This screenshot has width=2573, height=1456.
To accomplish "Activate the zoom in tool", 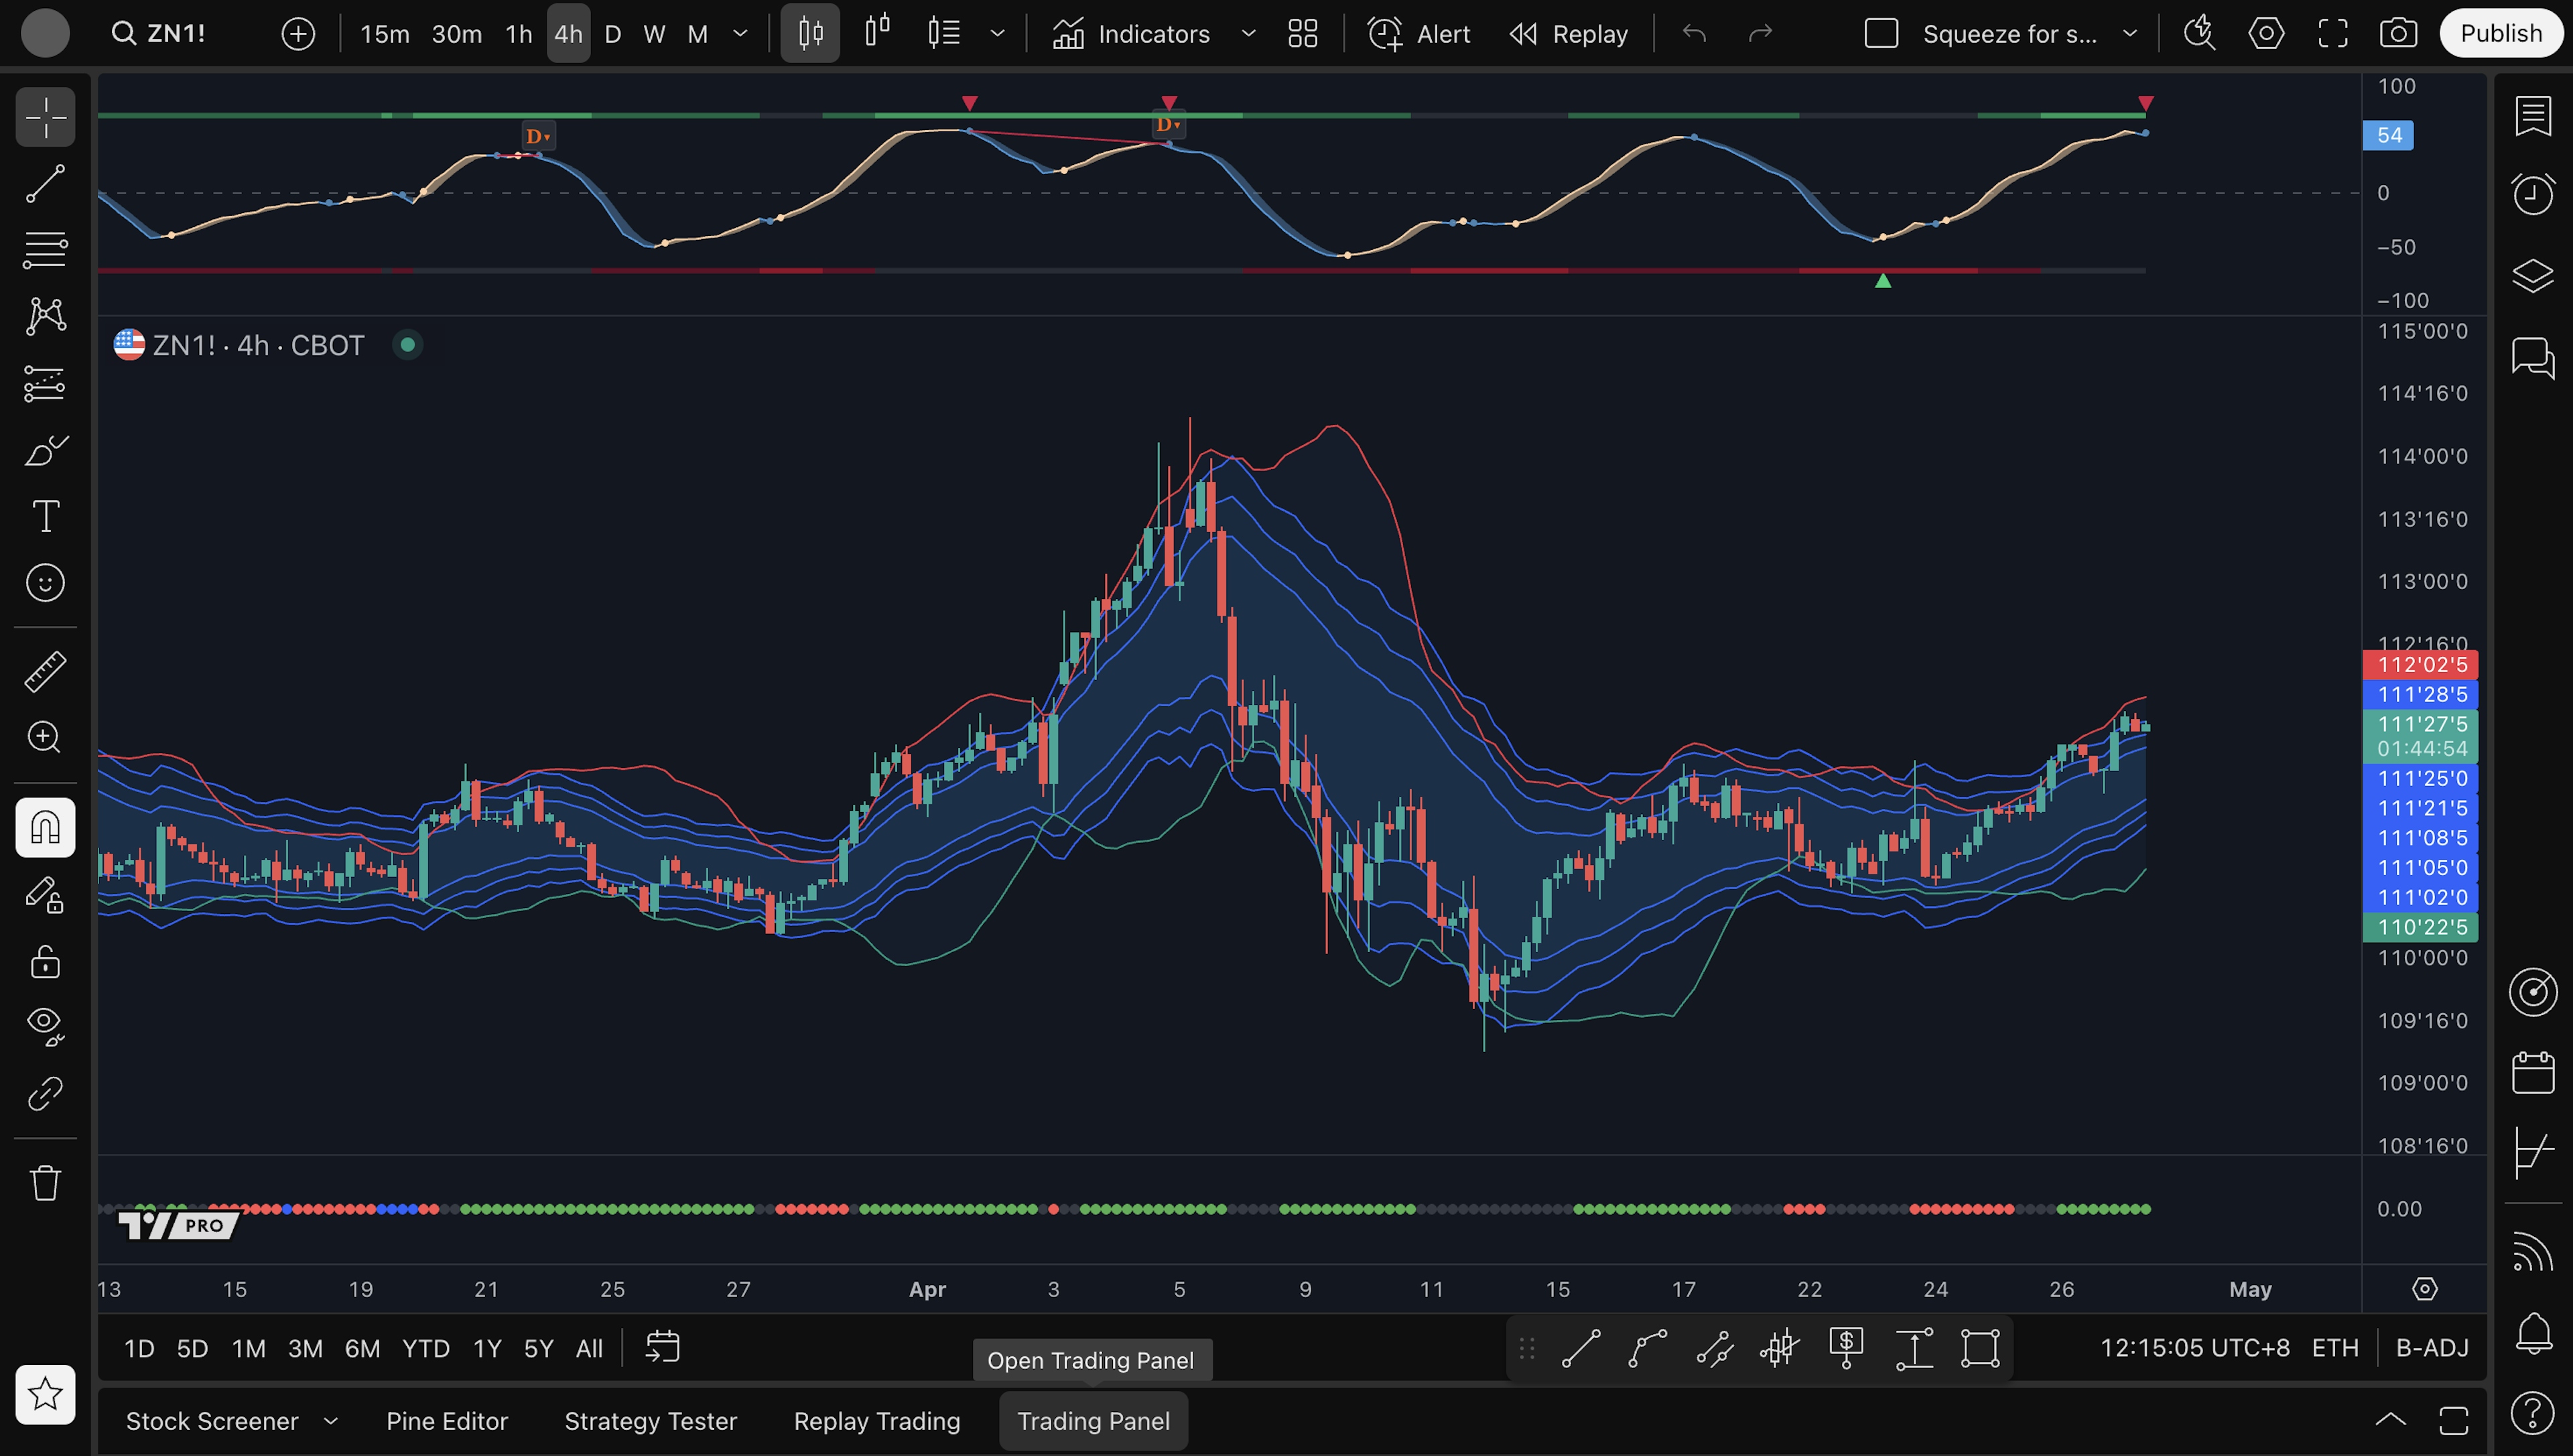I will [45, 738].
